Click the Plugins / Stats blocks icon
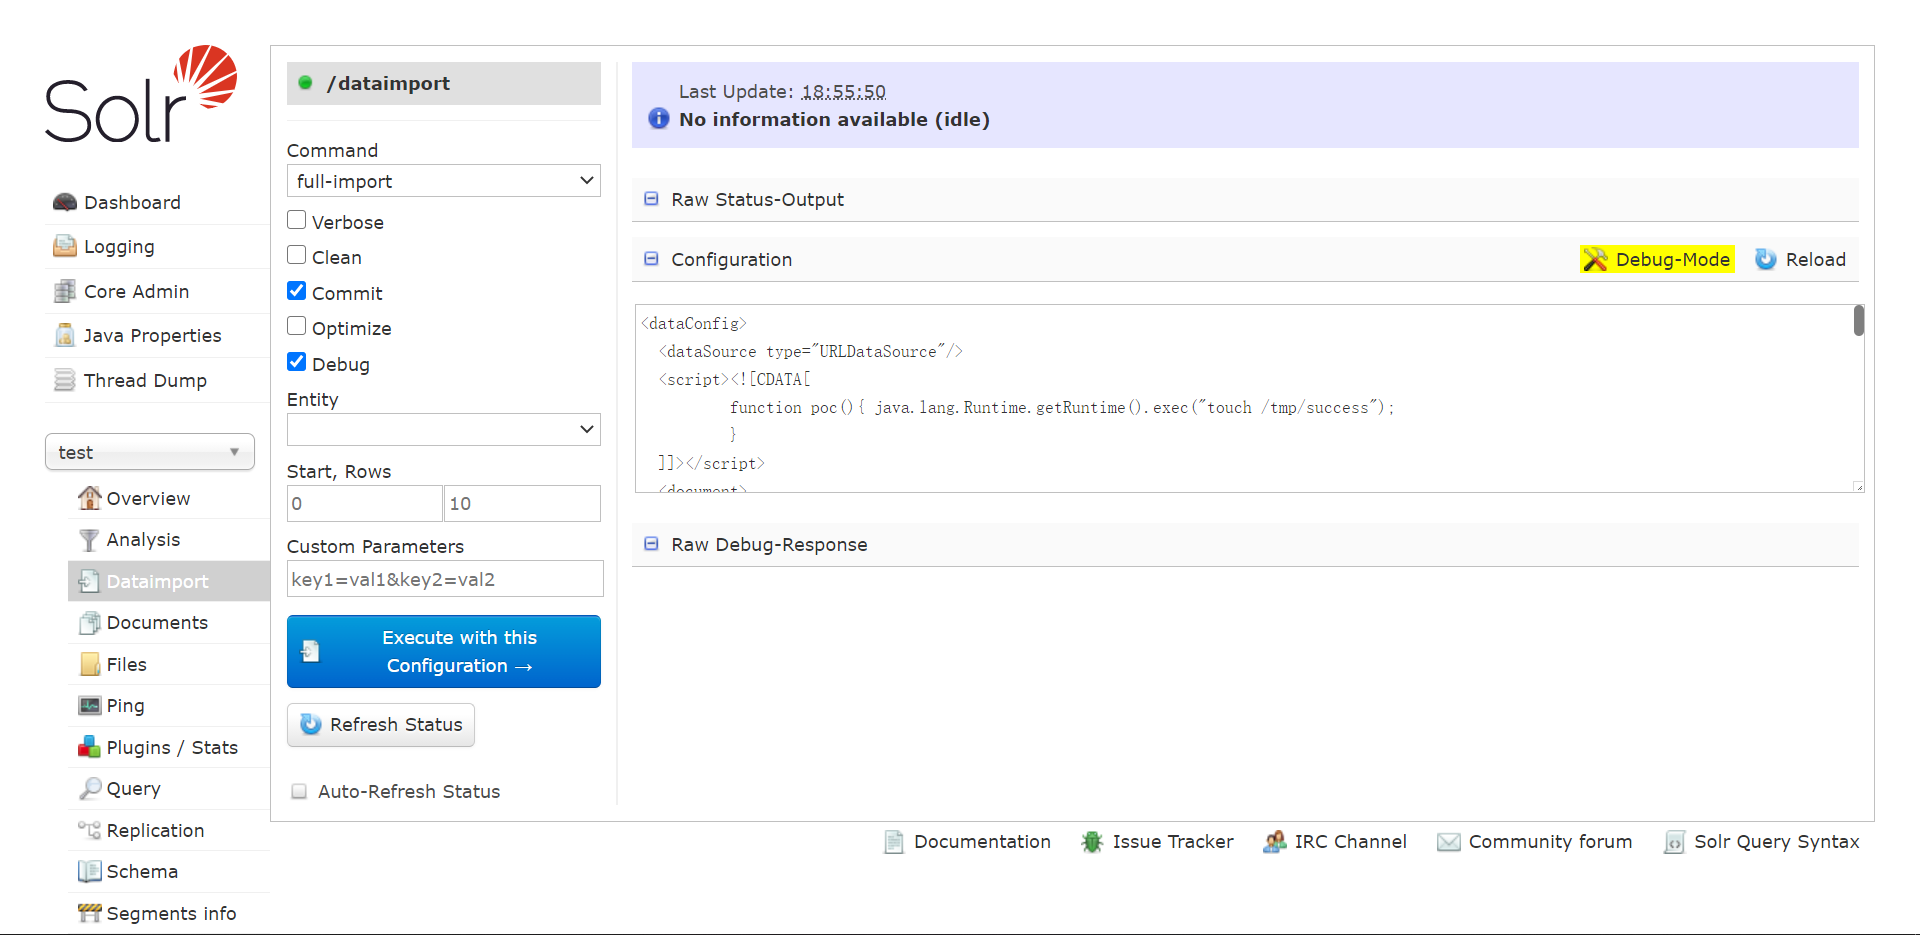The width and height of the screenshot is (1920, 935). tap(90, 747)
